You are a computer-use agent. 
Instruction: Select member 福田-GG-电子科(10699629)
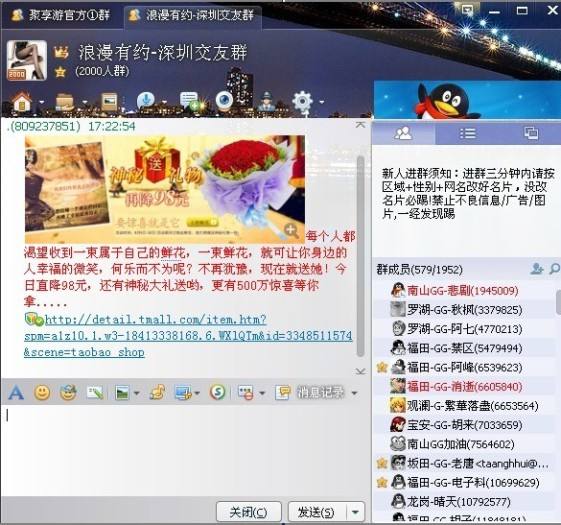point(465,483)
